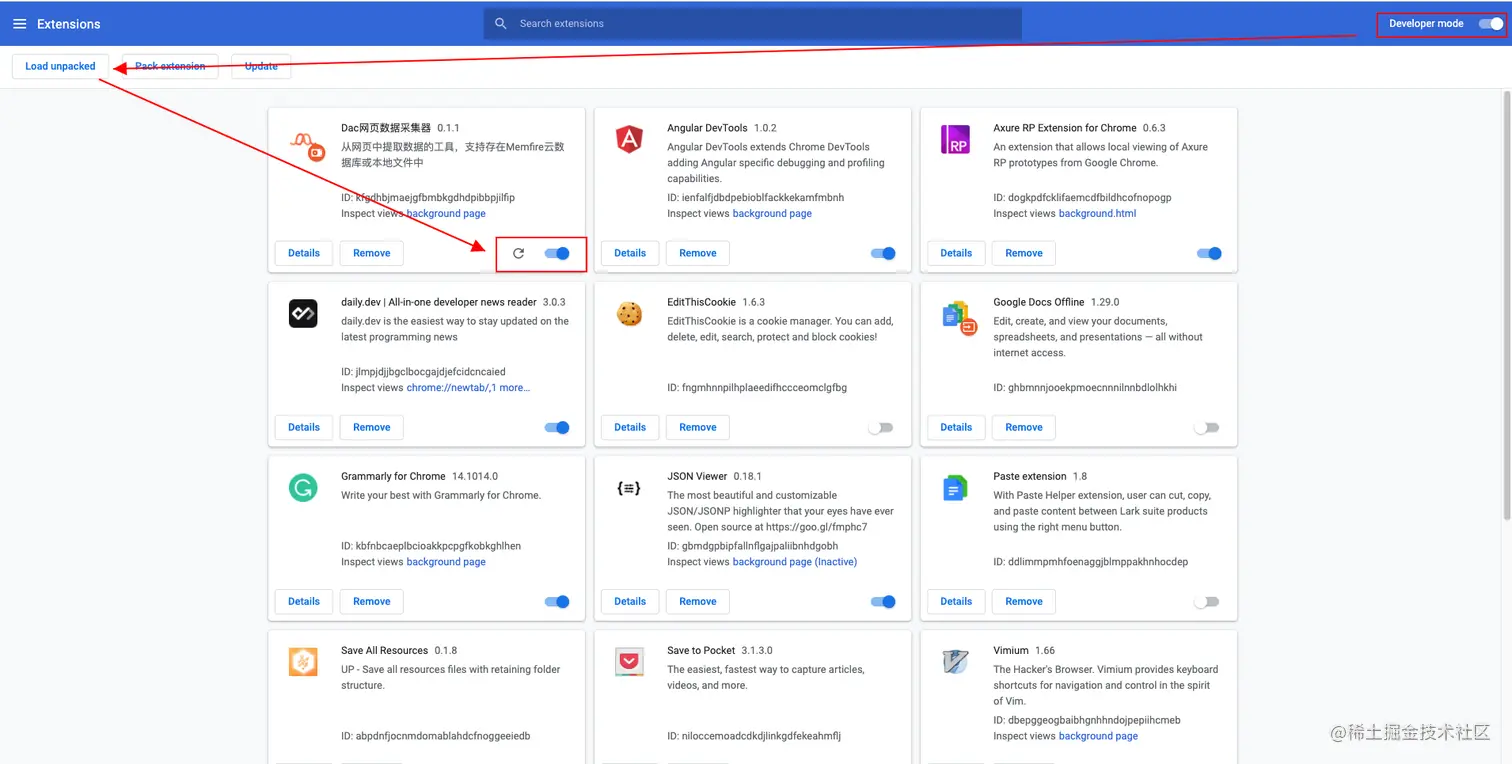The image size is (1512, 764).
Task: Turn off Axure RP Extension toggle
Action: pyautogui.click(x=1209, y=253)
